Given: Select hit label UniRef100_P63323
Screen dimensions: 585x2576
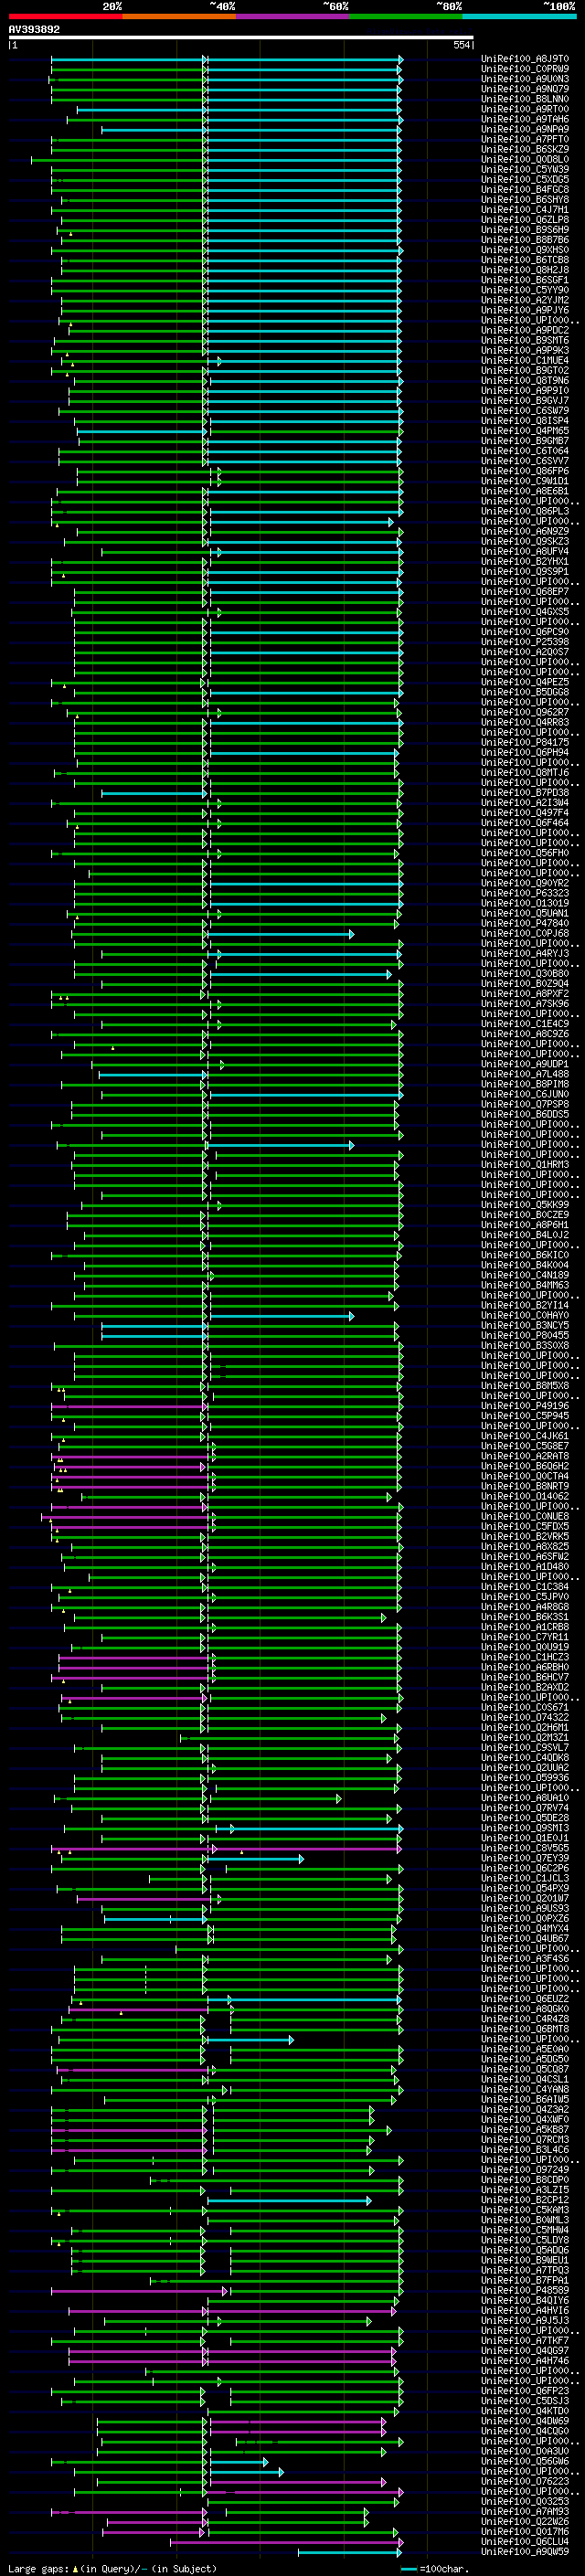Looking at the screenshot, I should click(525, 893).
